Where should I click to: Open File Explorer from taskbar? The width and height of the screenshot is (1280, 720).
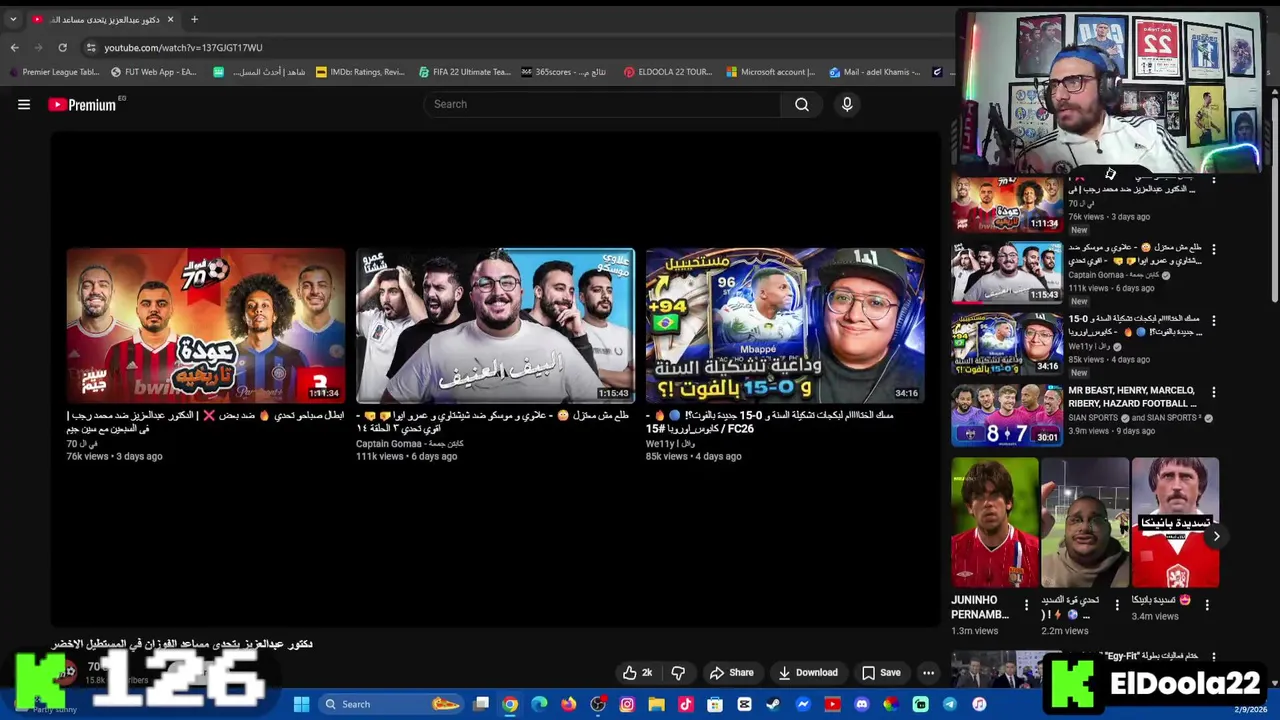pyautogui.click(x=656, y=704)
